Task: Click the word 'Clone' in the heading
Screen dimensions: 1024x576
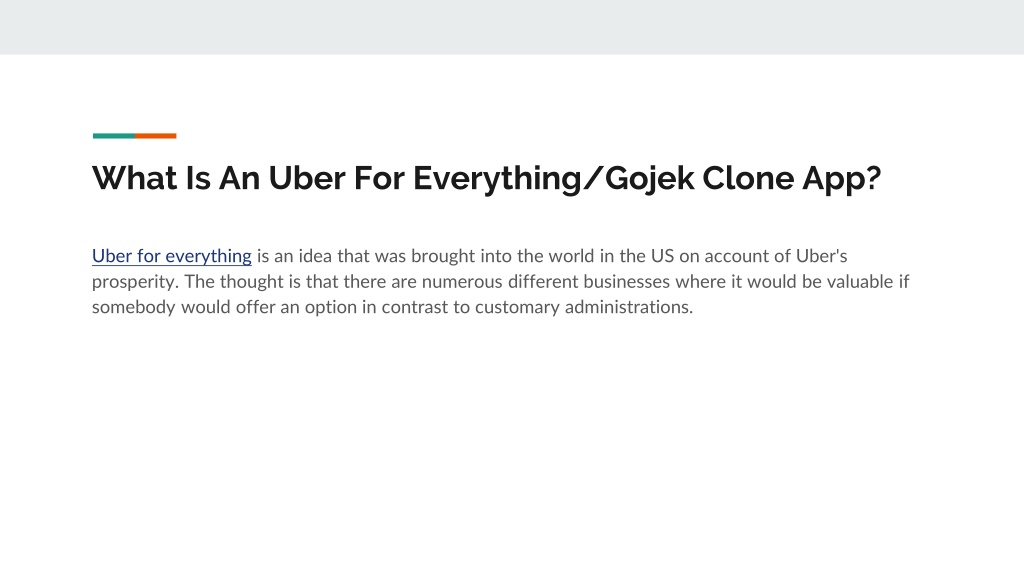Action: [x=748, y=178]
